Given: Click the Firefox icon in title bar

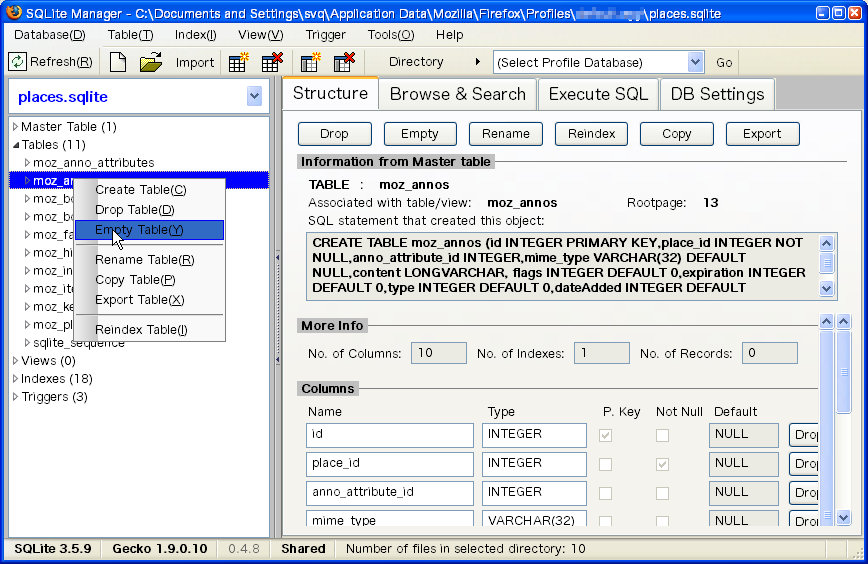Looking at the screenshot, I should [x=13, y=12].
